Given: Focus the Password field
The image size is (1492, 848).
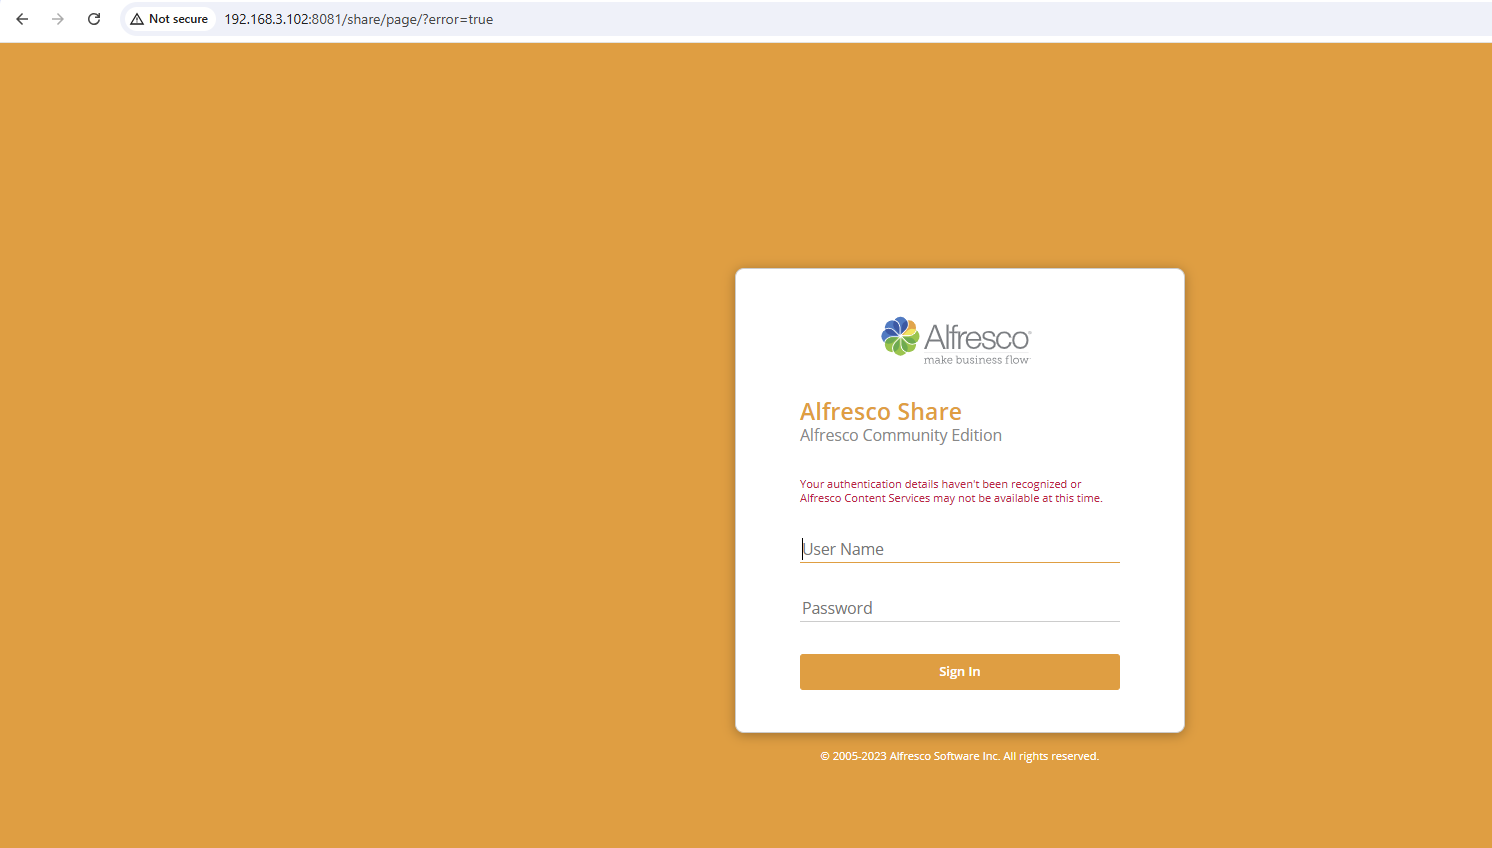Looking at the screenshot, I should coord(959,608).
